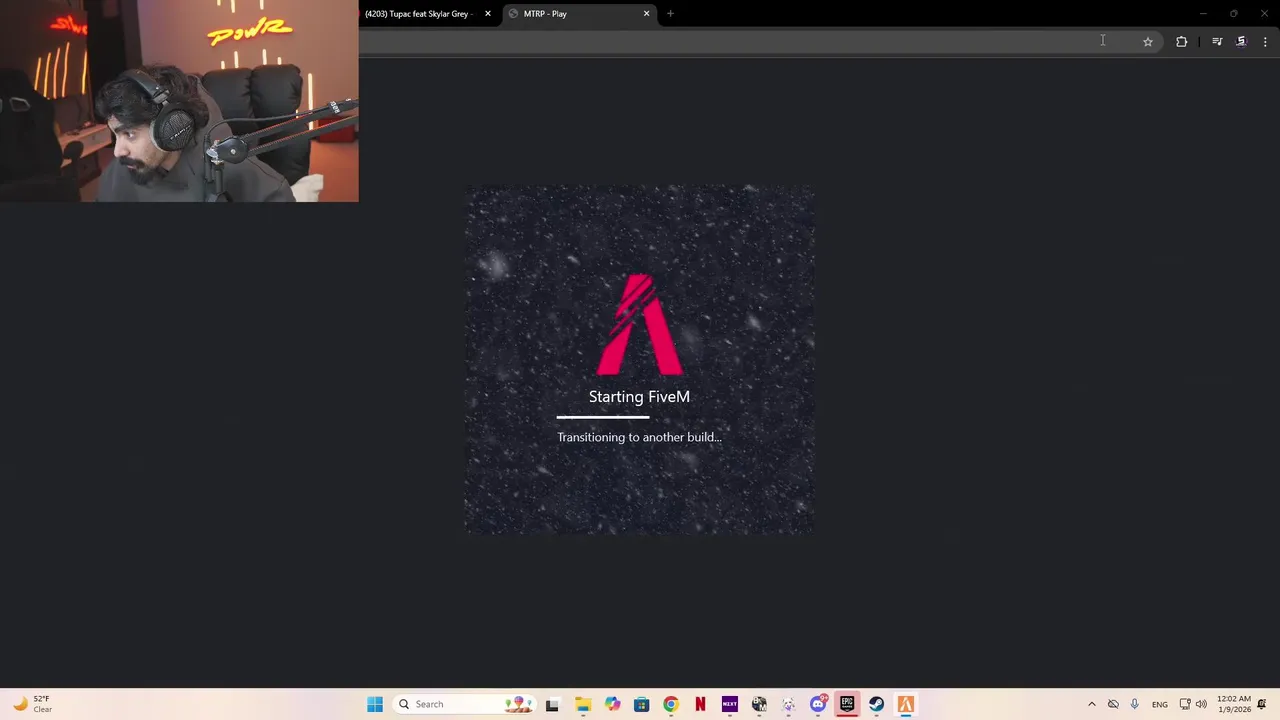This screenshot has width=1280, height=720.
Task: Close the MTRP - Play tab
Action: pos(646,14)
